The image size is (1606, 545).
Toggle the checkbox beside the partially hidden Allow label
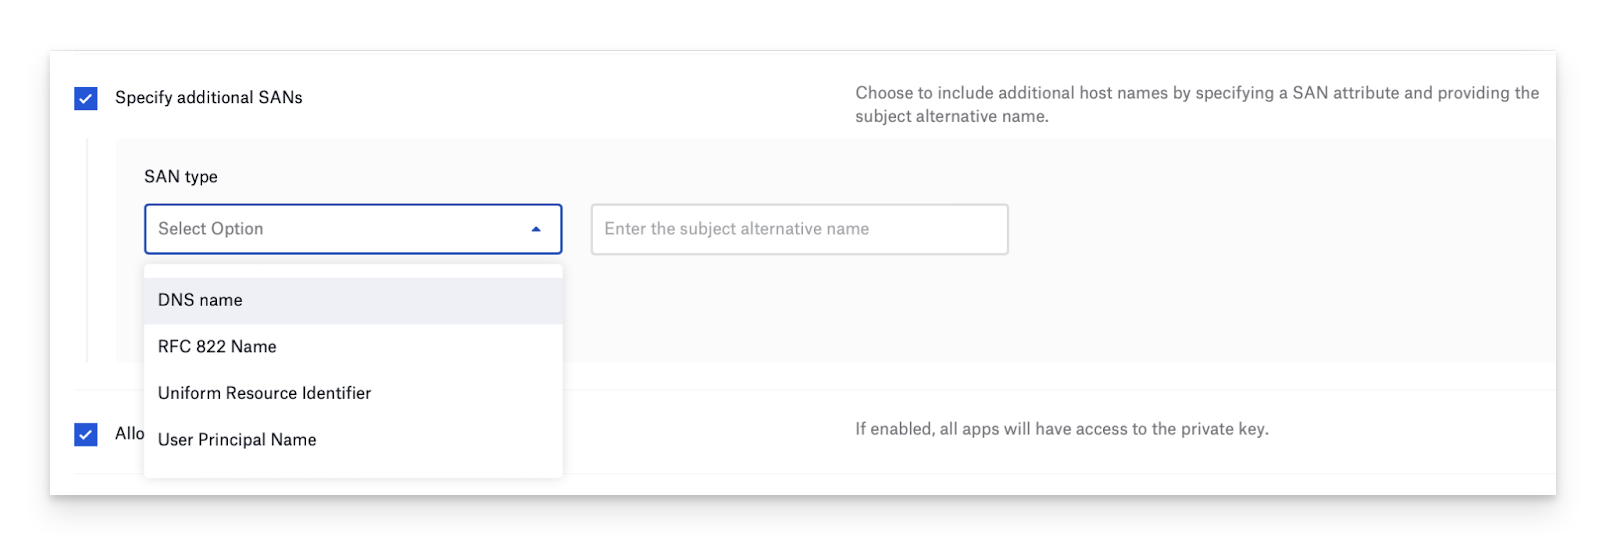(x=86, y=434)
